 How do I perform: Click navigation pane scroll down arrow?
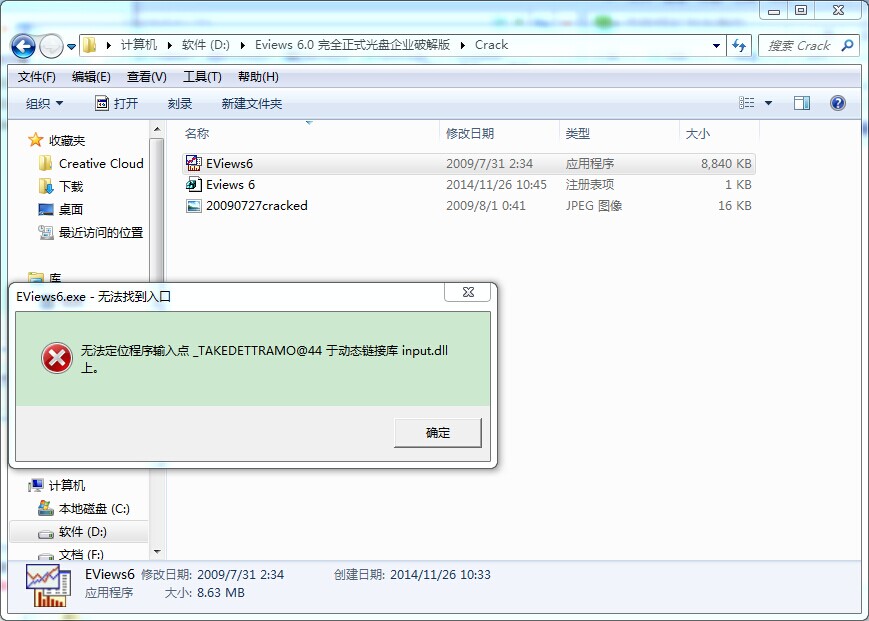pos(157,552)
